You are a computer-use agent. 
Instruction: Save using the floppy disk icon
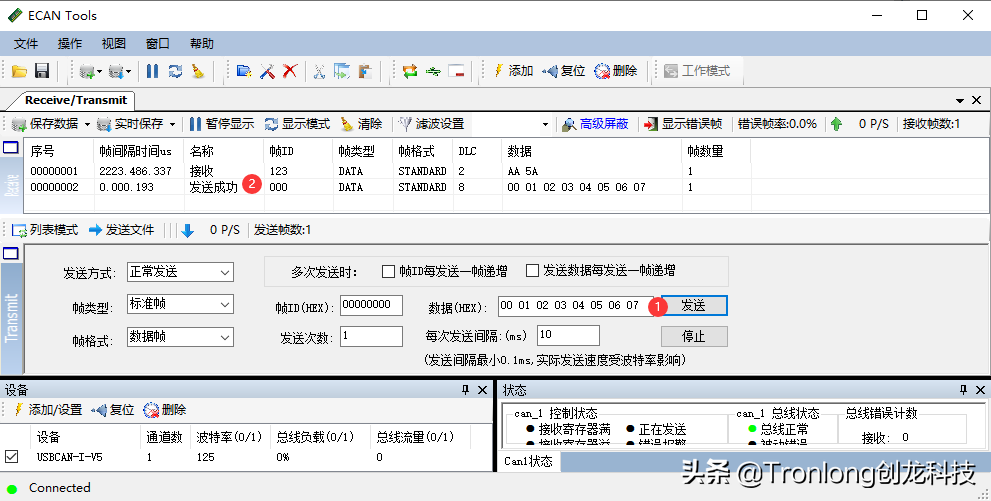42,71
